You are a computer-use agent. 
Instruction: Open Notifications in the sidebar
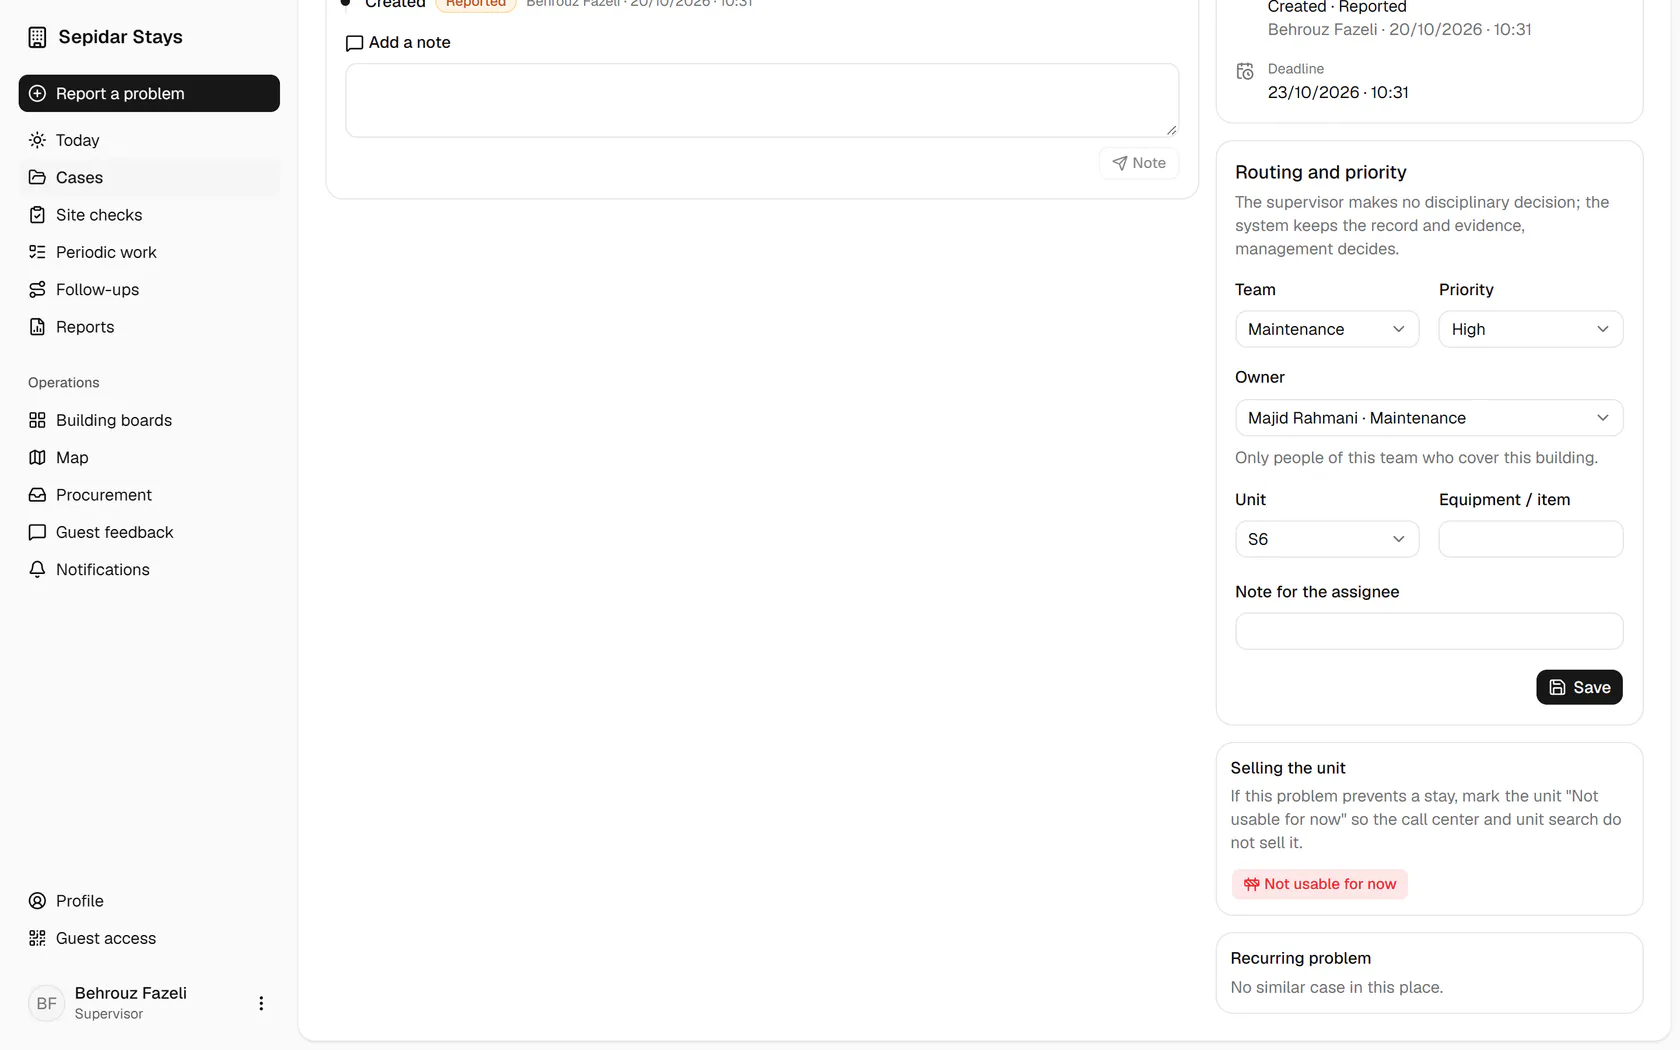point(149,569)
